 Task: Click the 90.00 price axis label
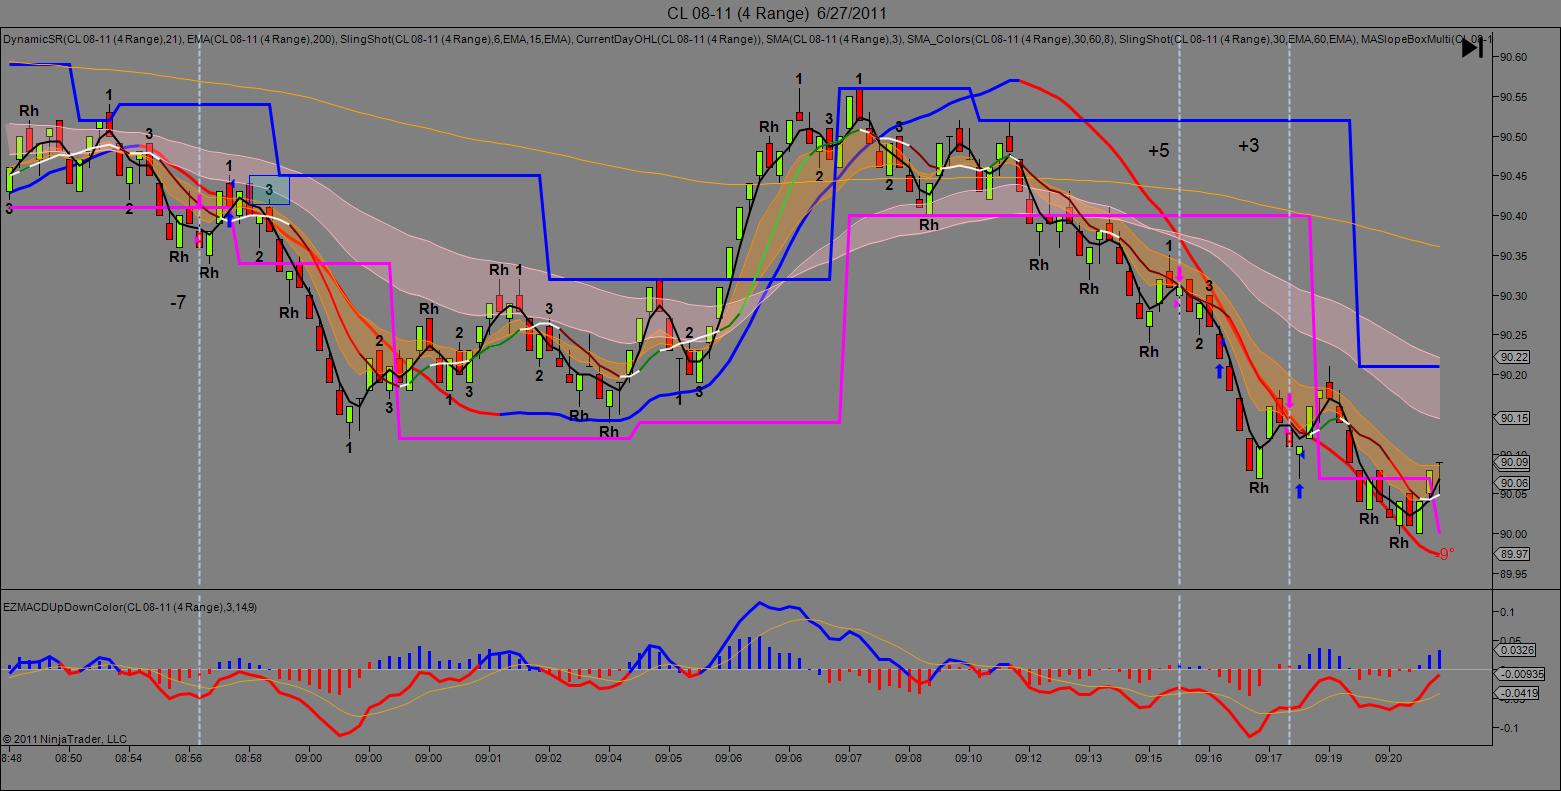(1514, 534)
